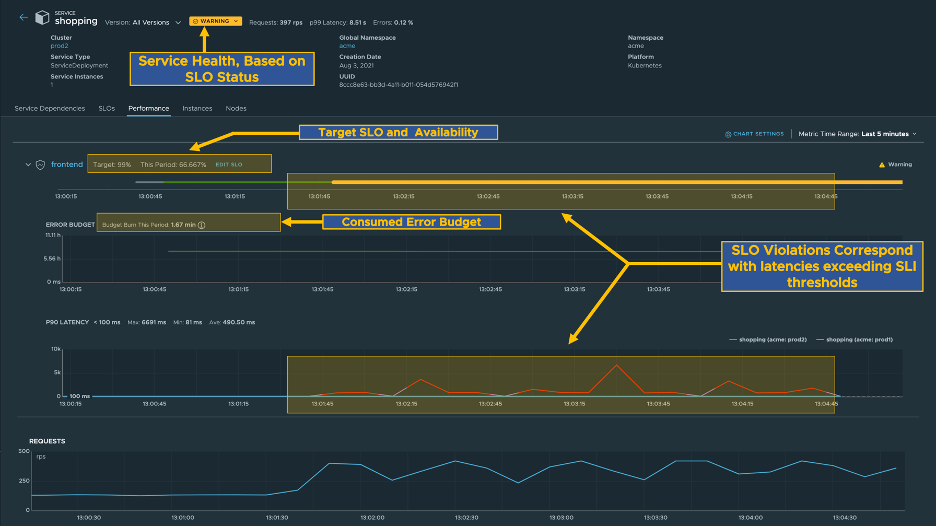Open the WARNING health status dropdown
936x526 pixels.
(x=216, y=21)
